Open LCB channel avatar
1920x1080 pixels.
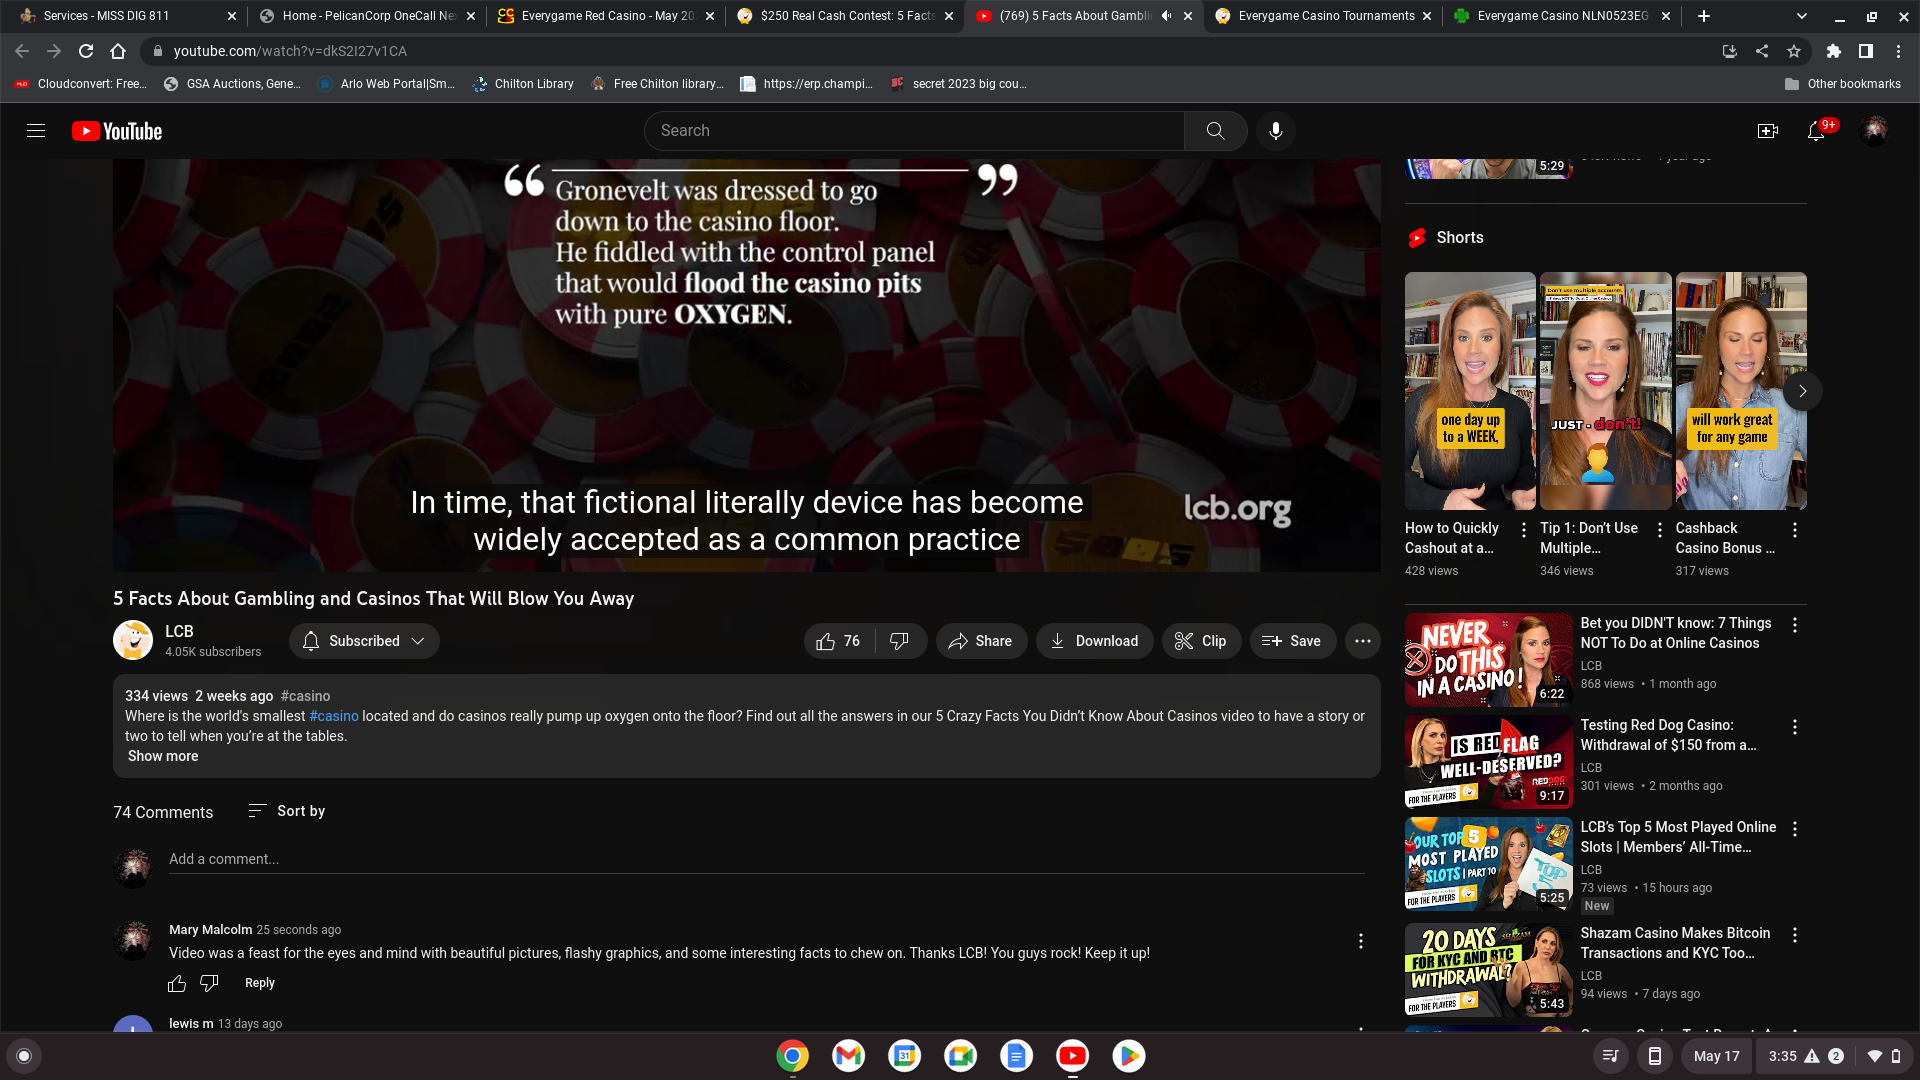pos(133,641)
